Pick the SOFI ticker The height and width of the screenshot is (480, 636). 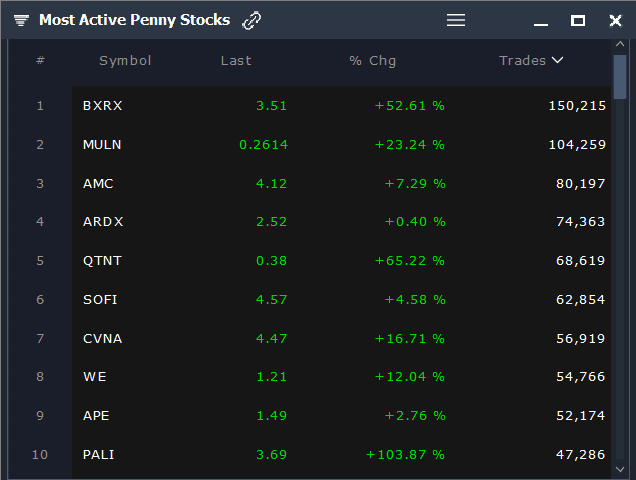pyautogui.click(x=100, y=300)
